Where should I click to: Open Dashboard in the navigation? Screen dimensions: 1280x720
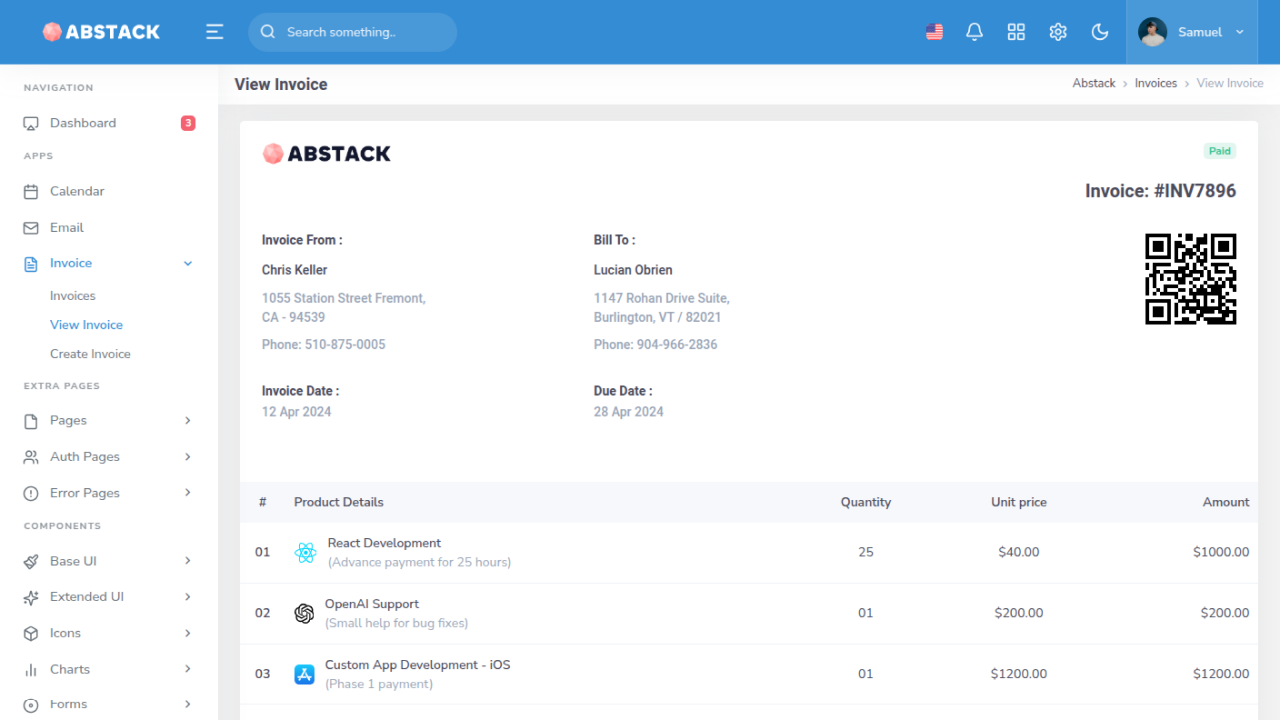(x=109, y=123)
